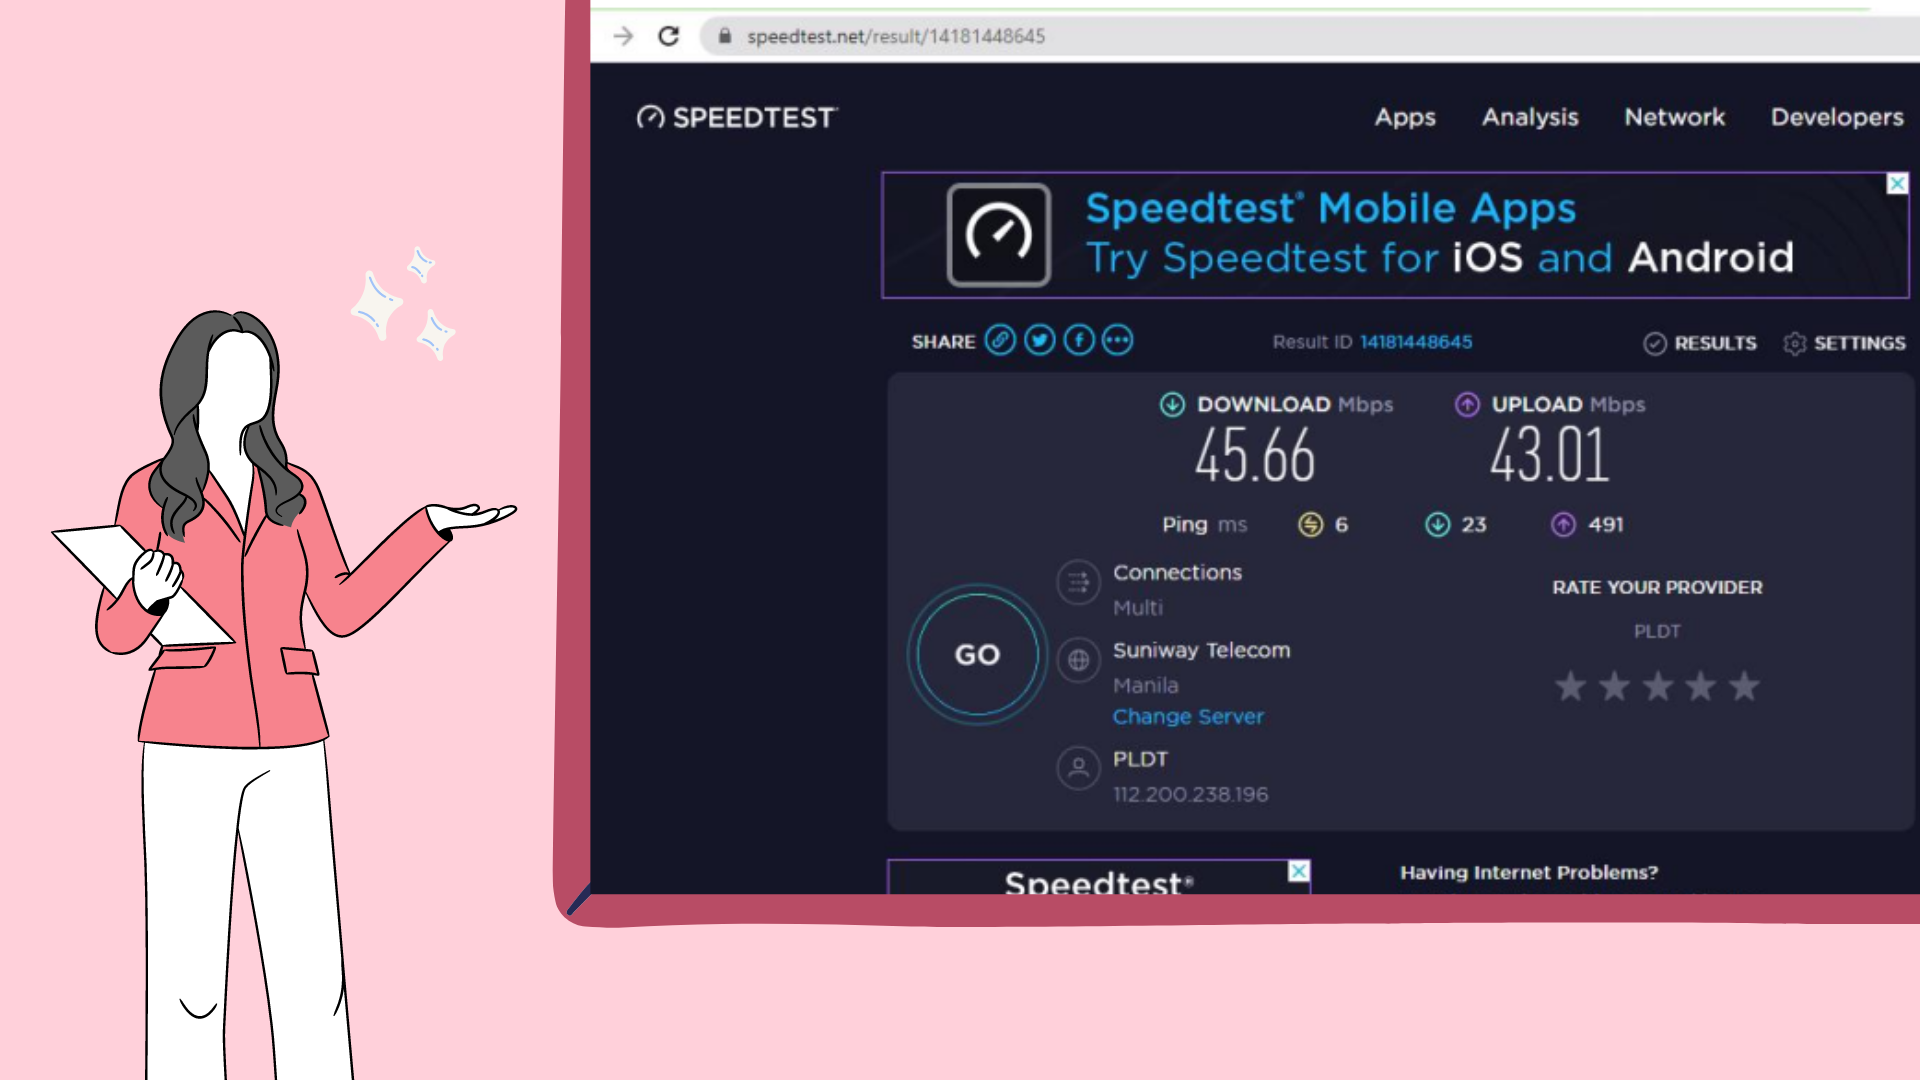Viewport: 1920px width, 1080px height.
Task: Click the padlock site security icon
Action: tap(725, 36)
